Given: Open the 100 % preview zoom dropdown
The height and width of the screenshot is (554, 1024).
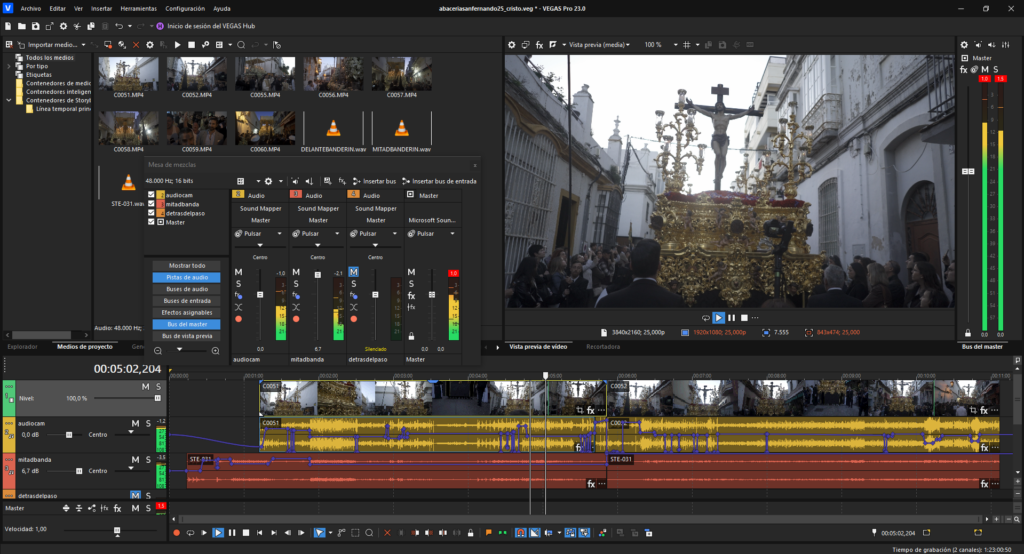Looking at the screenshot, I should 675,45.
